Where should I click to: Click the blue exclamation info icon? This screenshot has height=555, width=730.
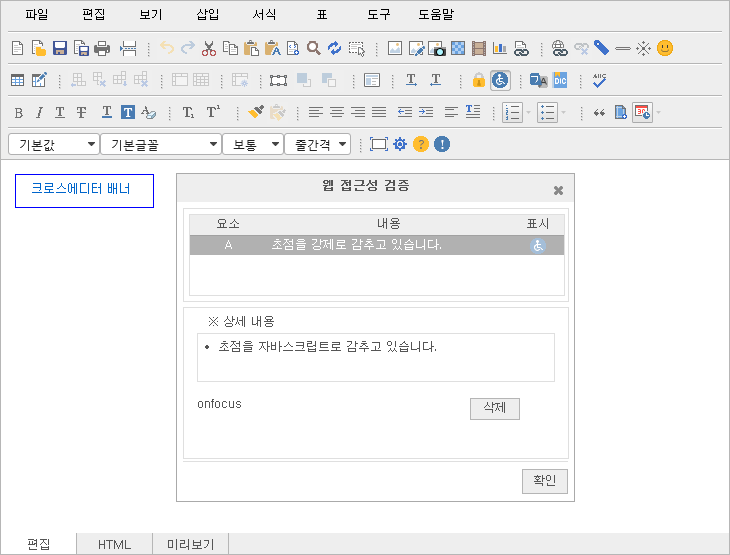click(x=442, y=144)
